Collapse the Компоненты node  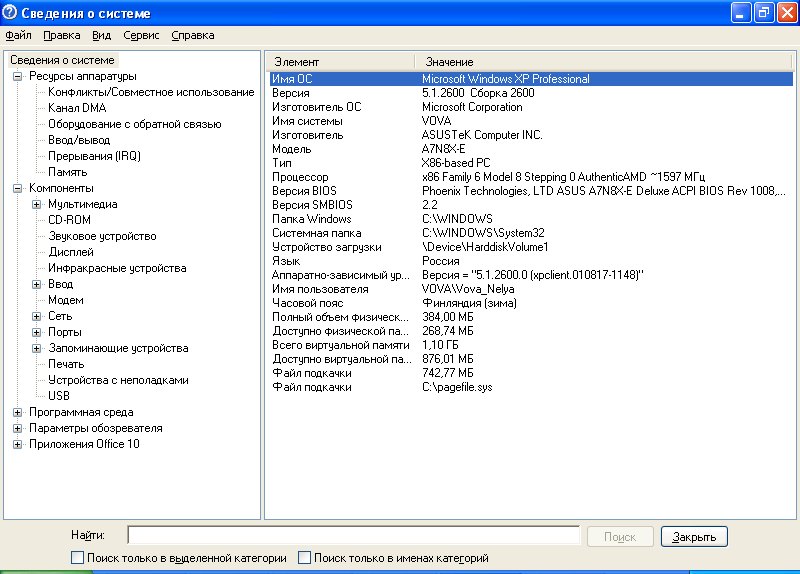point(17,188)
